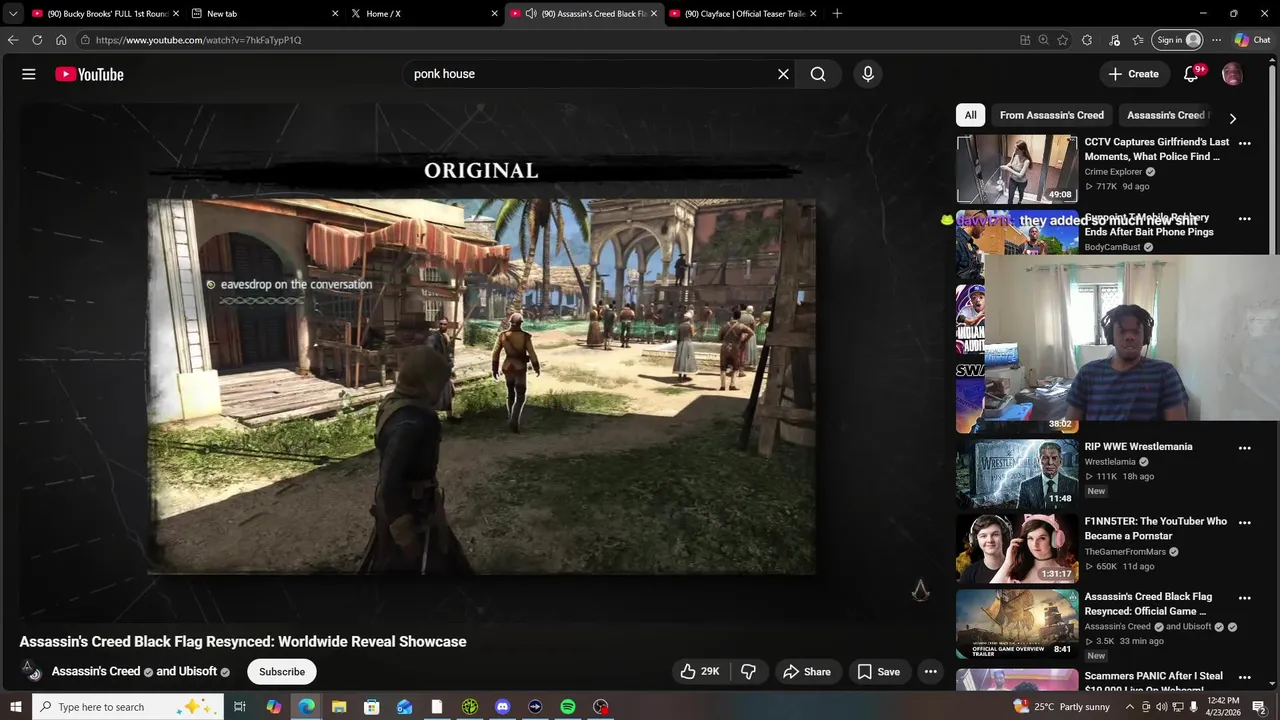Show hidden system tray icons chevron
This screenshot has width=1280, height=720.
tap(1130, 707)
